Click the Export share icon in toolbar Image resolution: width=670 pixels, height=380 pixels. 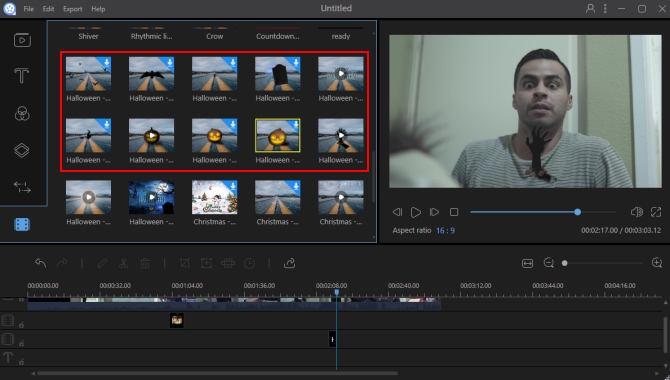click(x=289, y=263)
